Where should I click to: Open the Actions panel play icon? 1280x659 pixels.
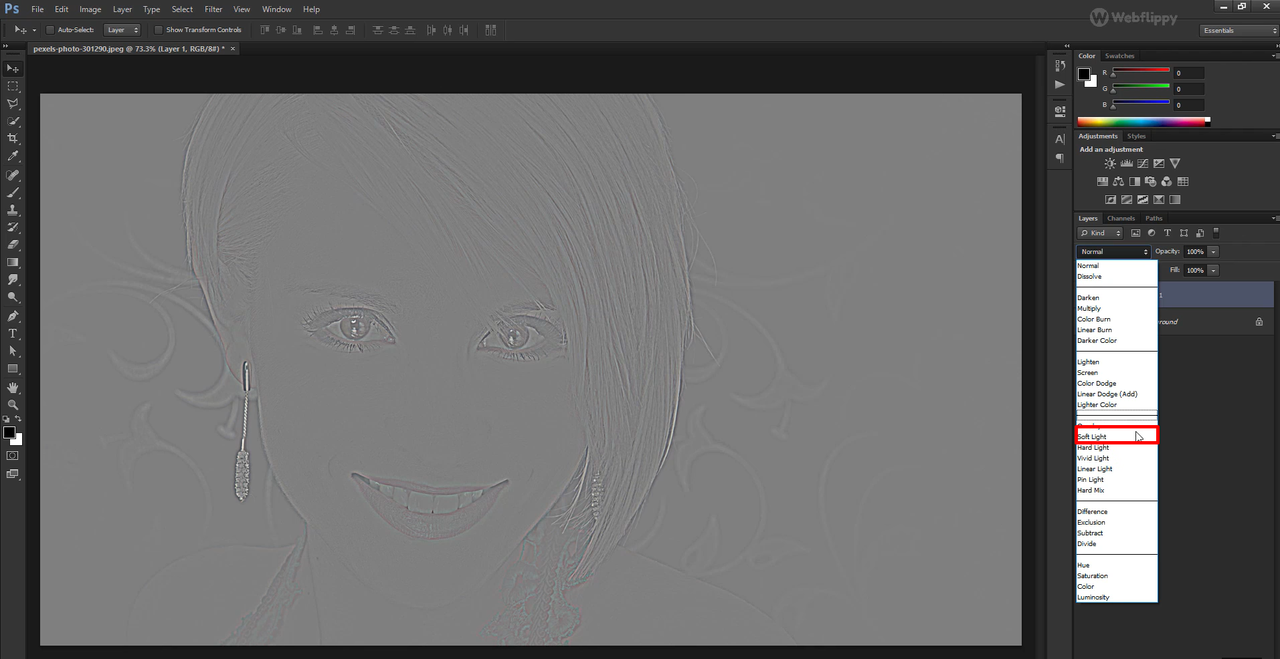pos(1060,85)
